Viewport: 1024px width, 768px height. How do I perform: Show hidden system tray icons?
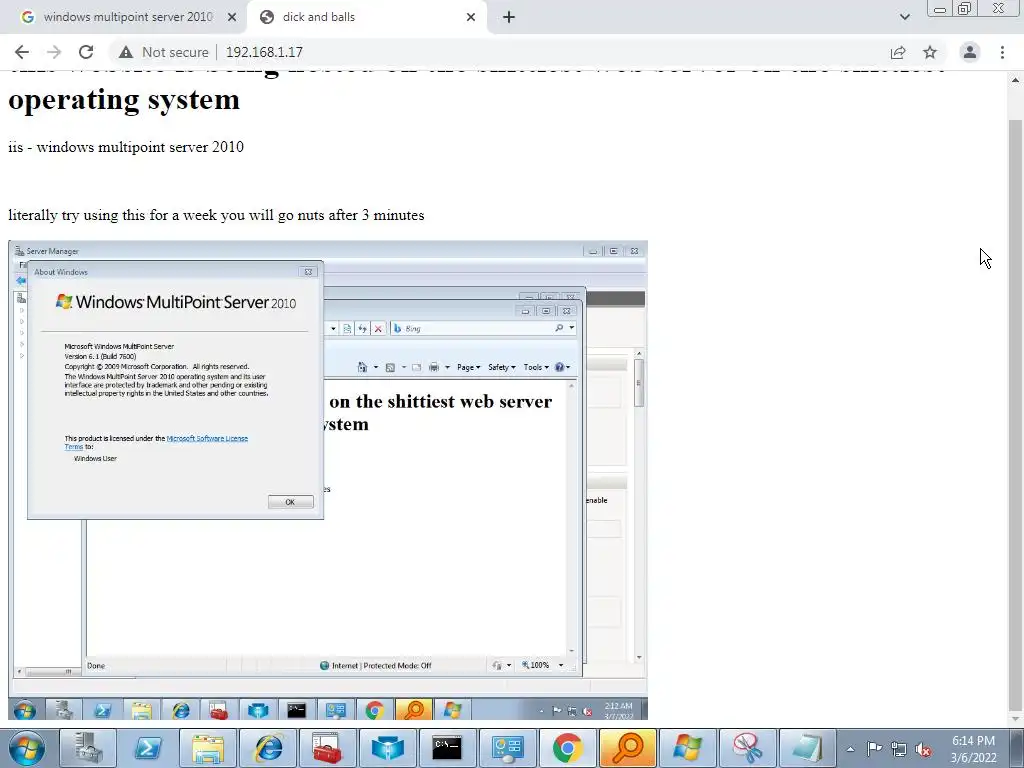click(850, 749)
